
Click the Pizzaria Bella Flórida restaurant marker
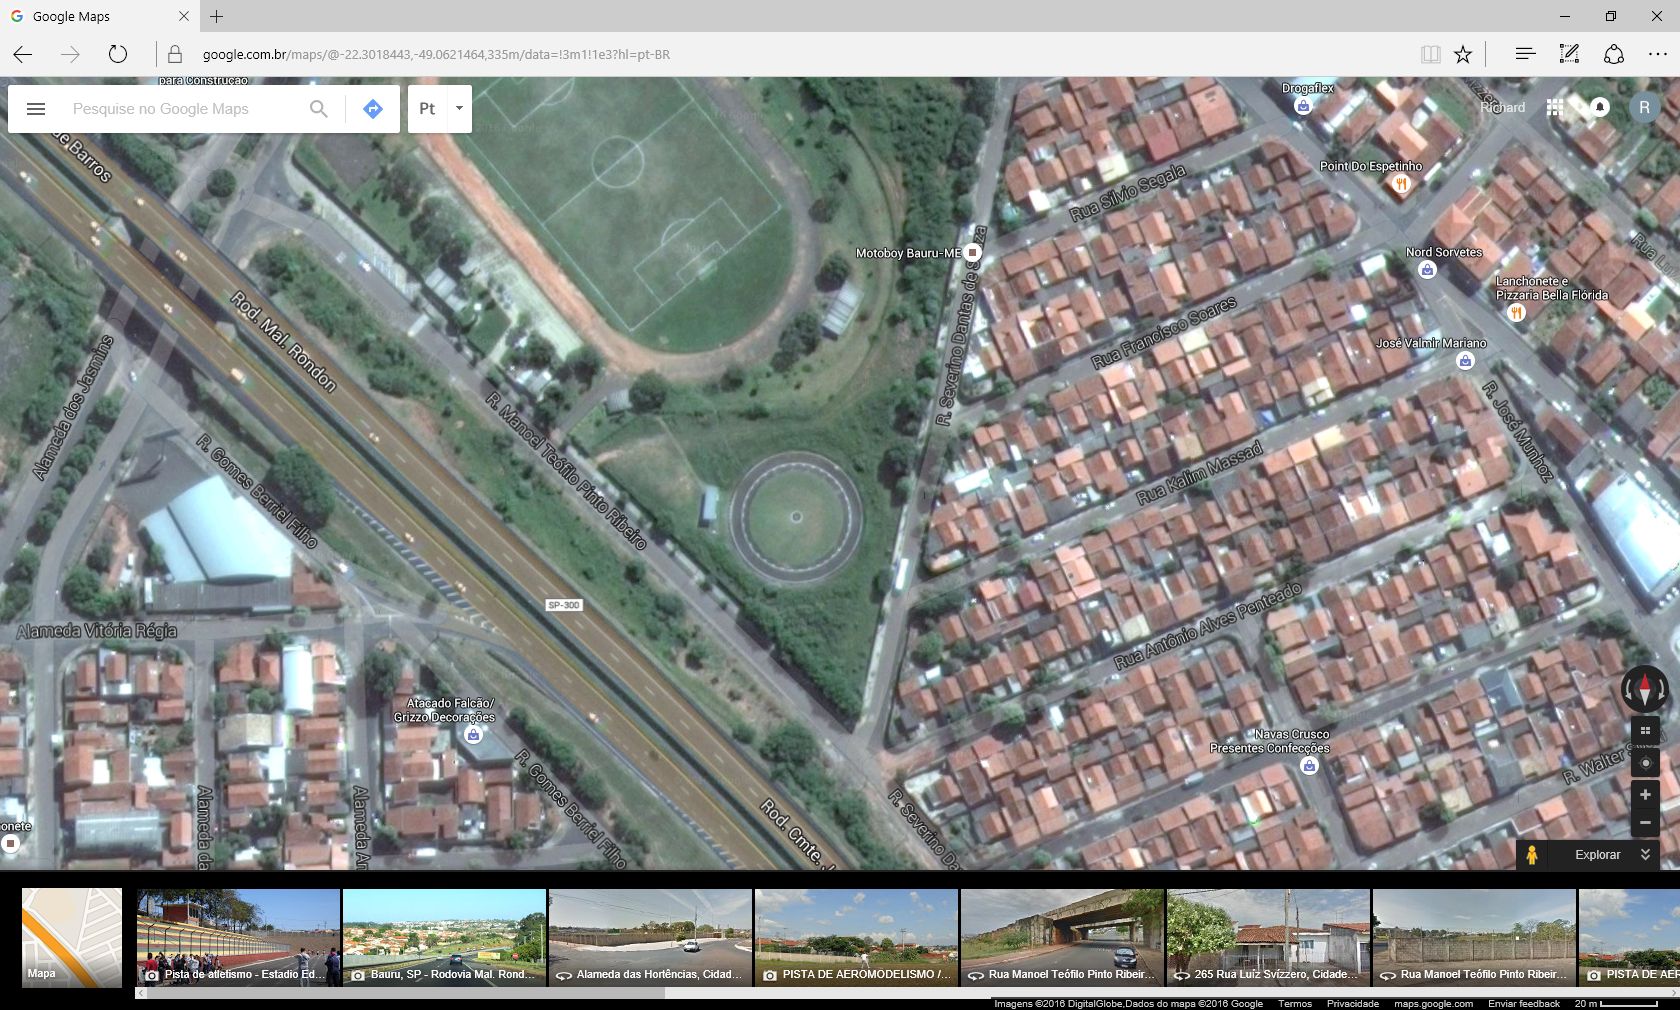(1516, 313)
